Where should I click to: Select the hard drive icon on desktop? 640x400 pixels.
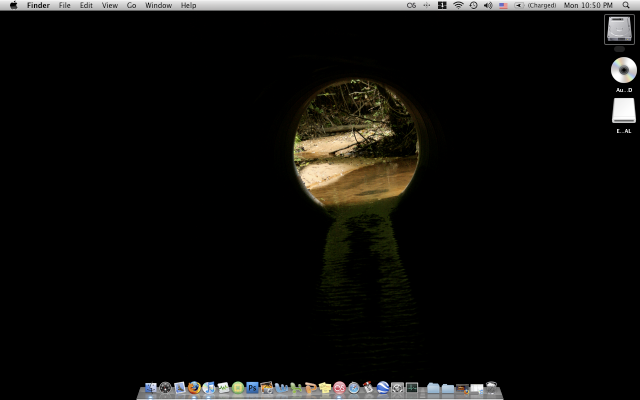[619, 30]
